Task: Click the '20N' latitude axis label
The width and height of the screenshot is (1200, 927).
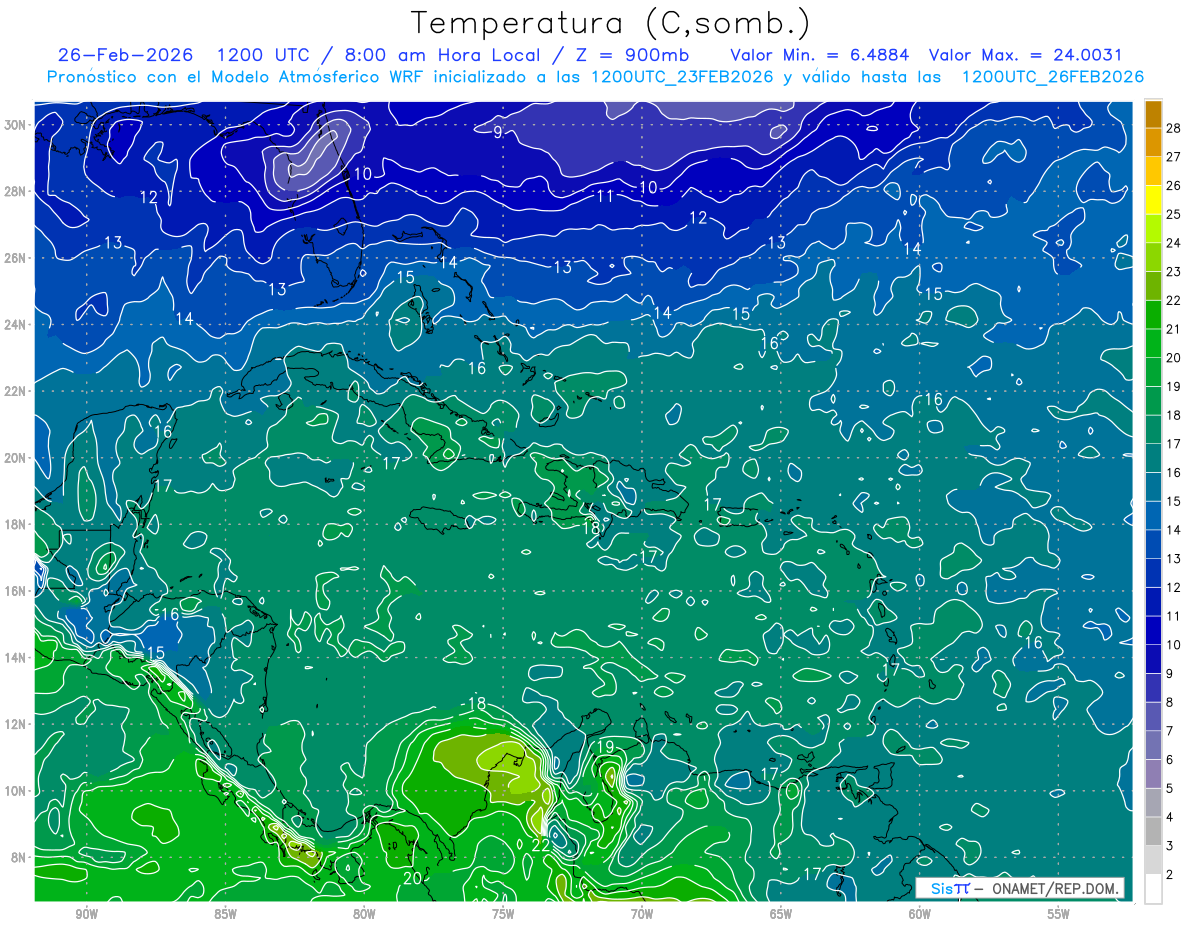Action: pos(17,458)
